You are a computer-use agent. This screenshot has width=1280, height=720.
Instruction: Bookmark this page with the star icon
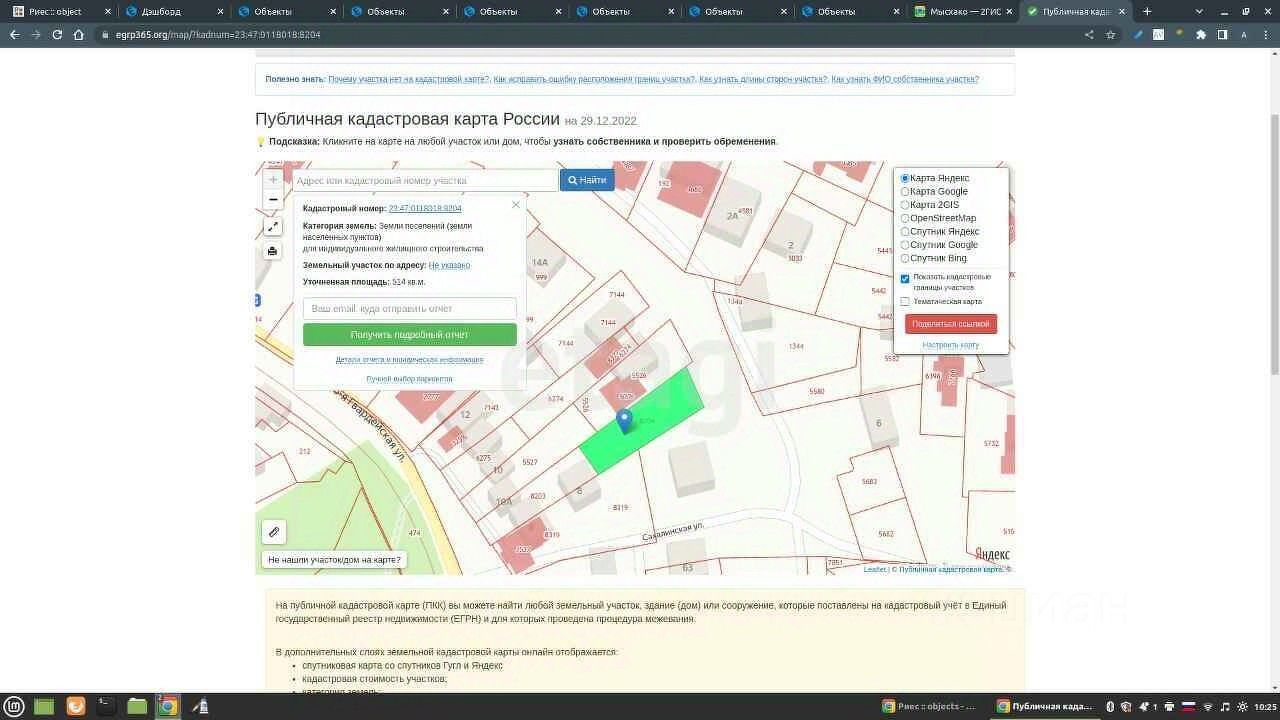click(x=1110, y=34)
